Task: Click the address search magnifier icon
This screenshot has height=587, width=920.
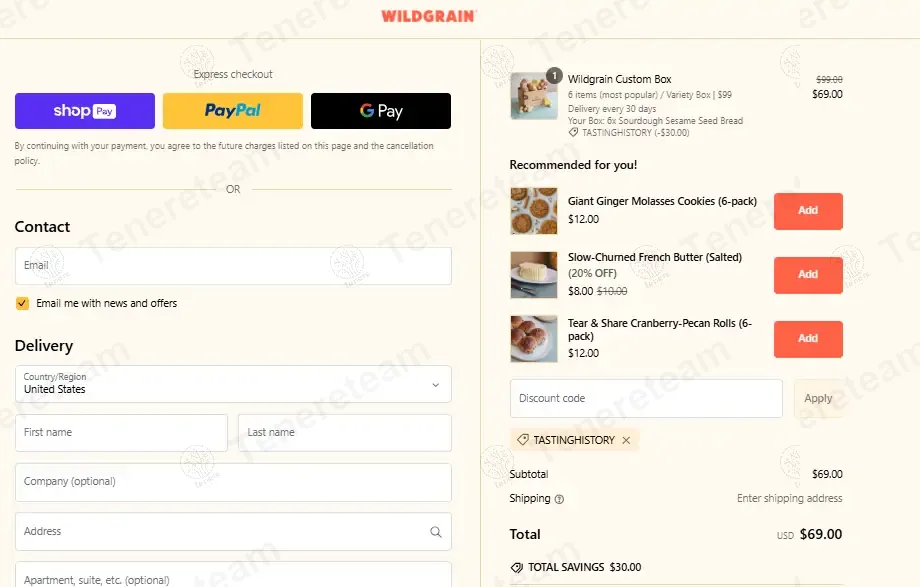Action: pyautogui.click(x=435, y=532)
